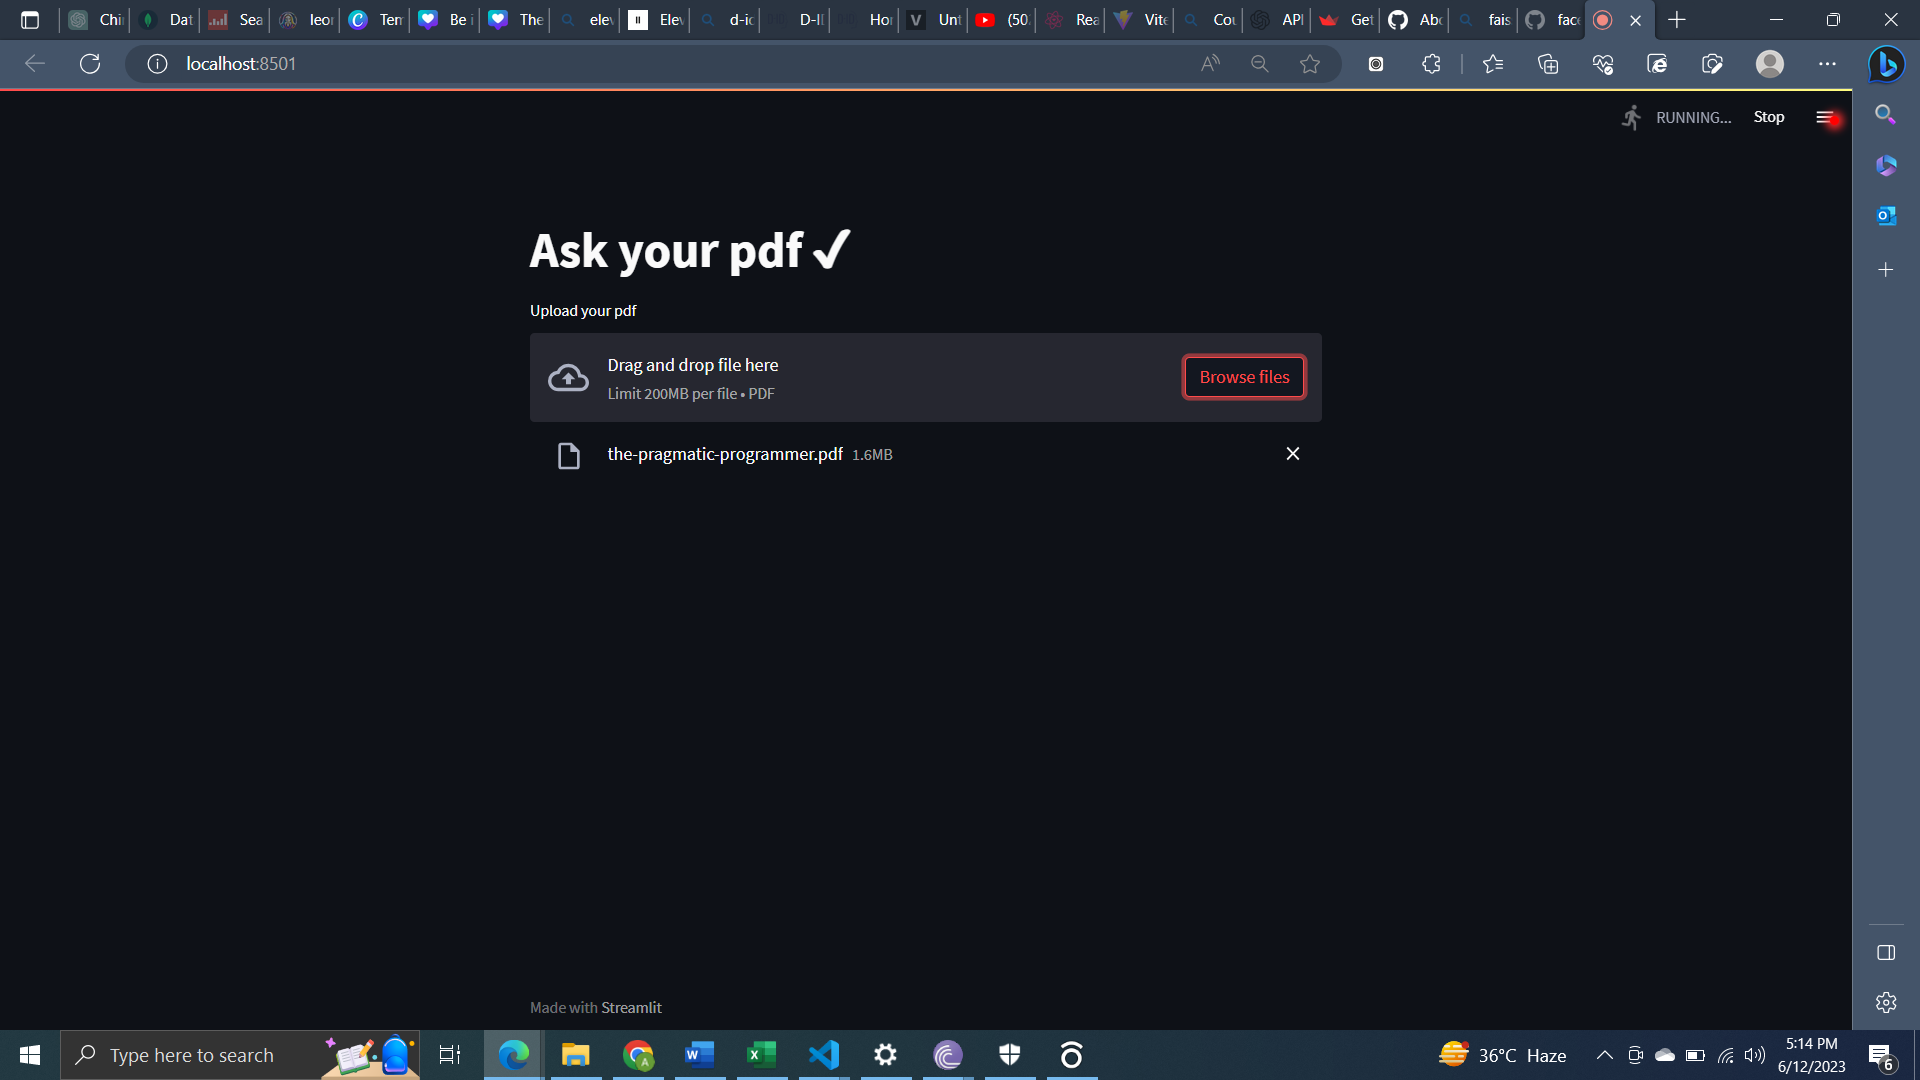Open the Outlook icon in Edge sidebar
Viewport: 1920px width, 1080px height.
tap(1886, 216)
